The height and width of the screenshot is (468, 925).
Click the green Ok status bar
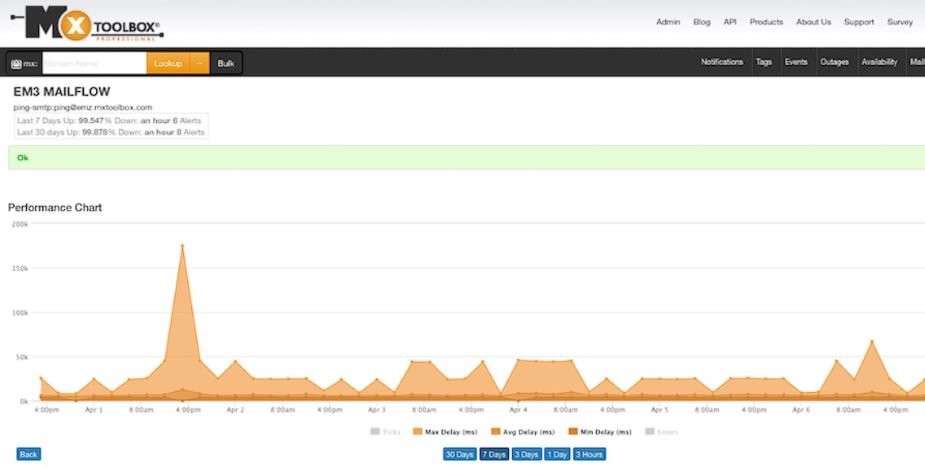(x=466, y=158)
